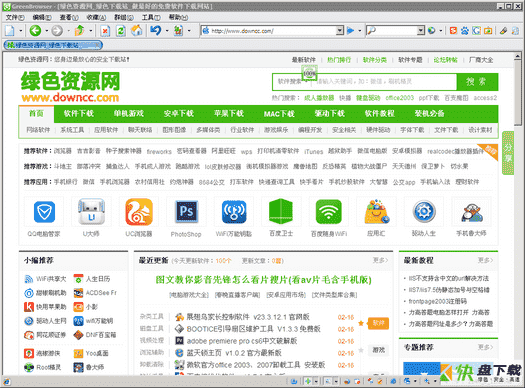Open the U大师 app icon
The width and height of the screenshot is (525, 388).
(x=91, y=212)
